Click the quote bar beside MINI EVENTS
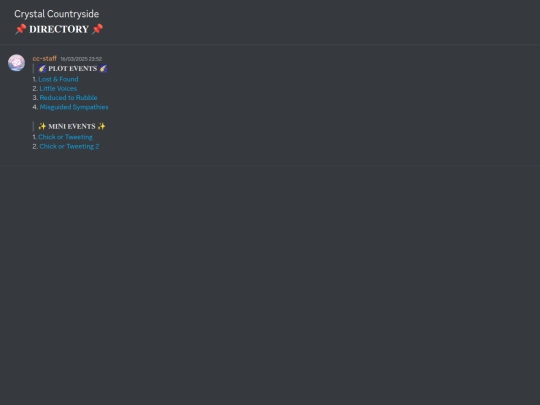Screen dimensions: 540x405 click(33, 126)
